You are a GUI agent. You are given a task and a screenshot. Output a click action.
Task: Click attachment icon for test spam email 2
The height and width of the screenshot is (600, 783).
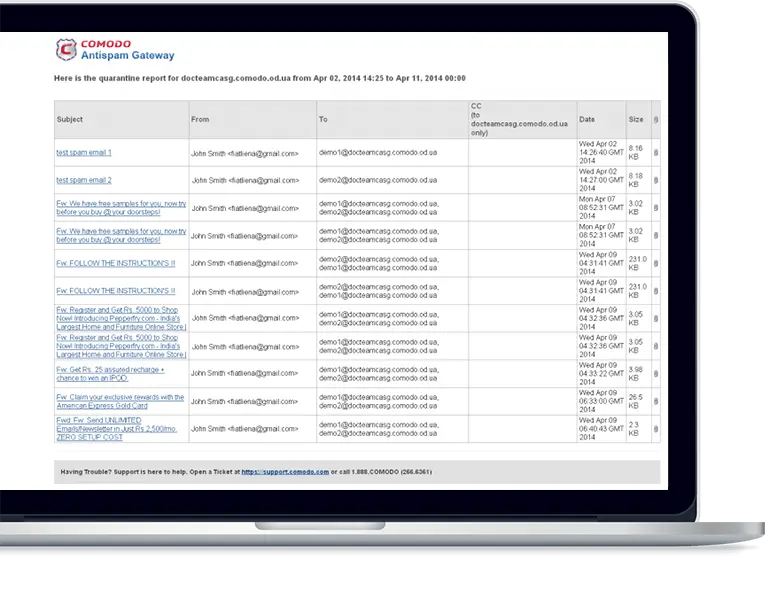pos(656,180)
